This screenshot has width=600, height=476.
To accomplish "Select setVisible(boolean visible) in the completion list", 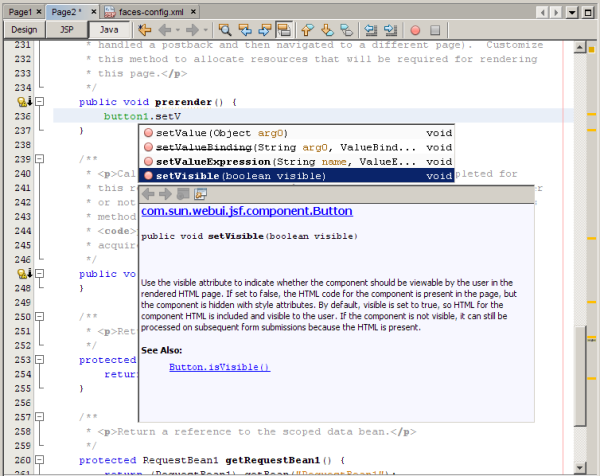I will click(297, 176).
